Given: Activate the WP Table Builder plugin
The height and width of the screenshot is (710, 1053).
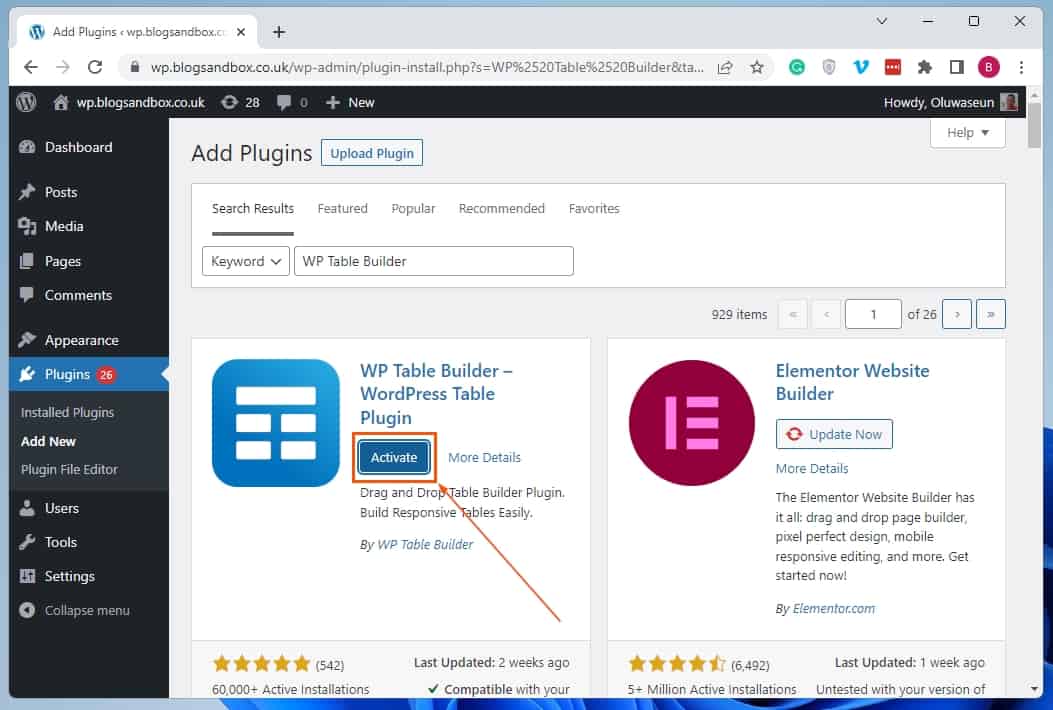Looking at the screenshot, I should coord(394,457).
